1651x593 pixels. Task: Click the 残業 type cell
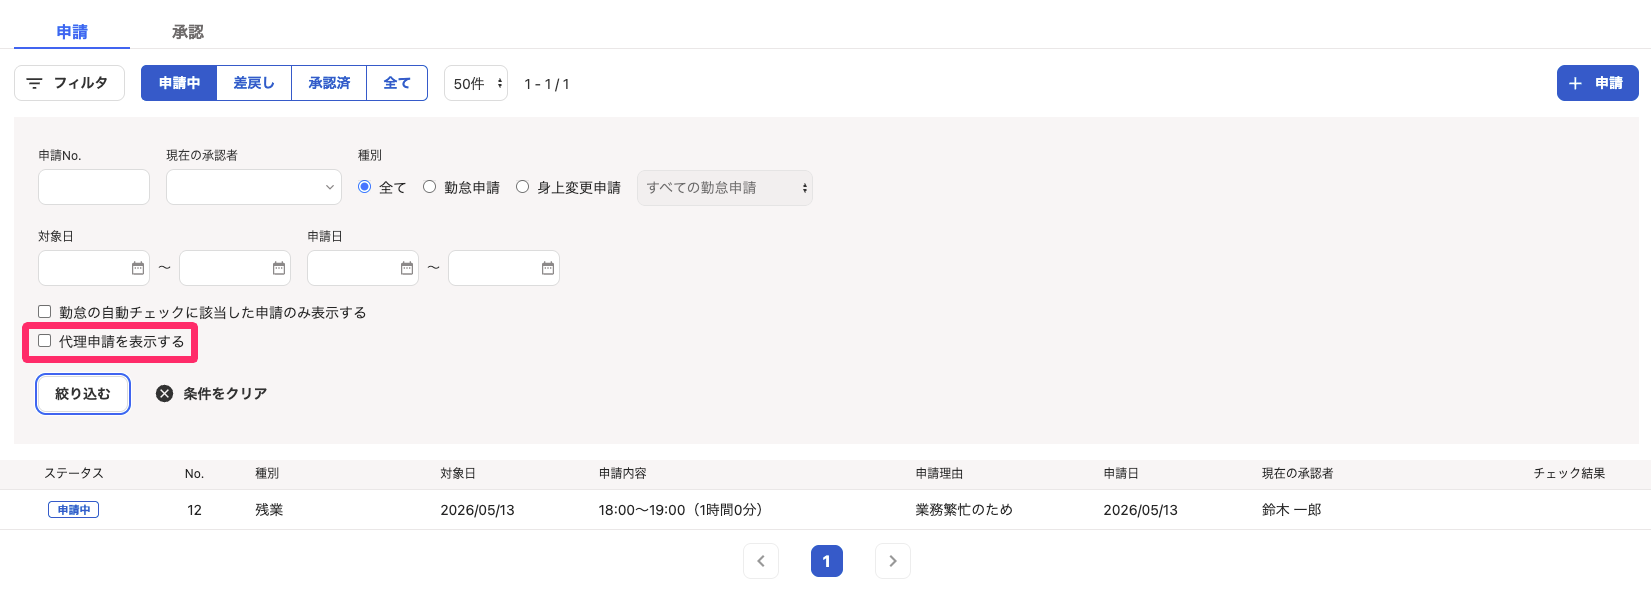pos(269,510)
